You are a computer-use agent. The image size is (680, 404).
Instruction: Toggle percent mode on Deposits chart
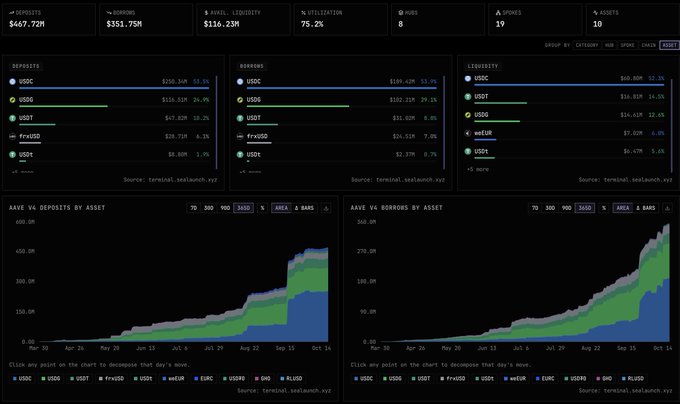[262, 208]
